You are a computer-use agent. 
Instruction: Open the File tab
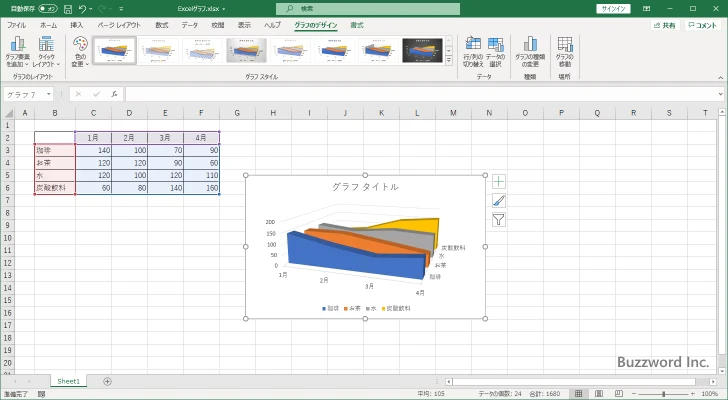pyautogui.click(x=16, y=25)
